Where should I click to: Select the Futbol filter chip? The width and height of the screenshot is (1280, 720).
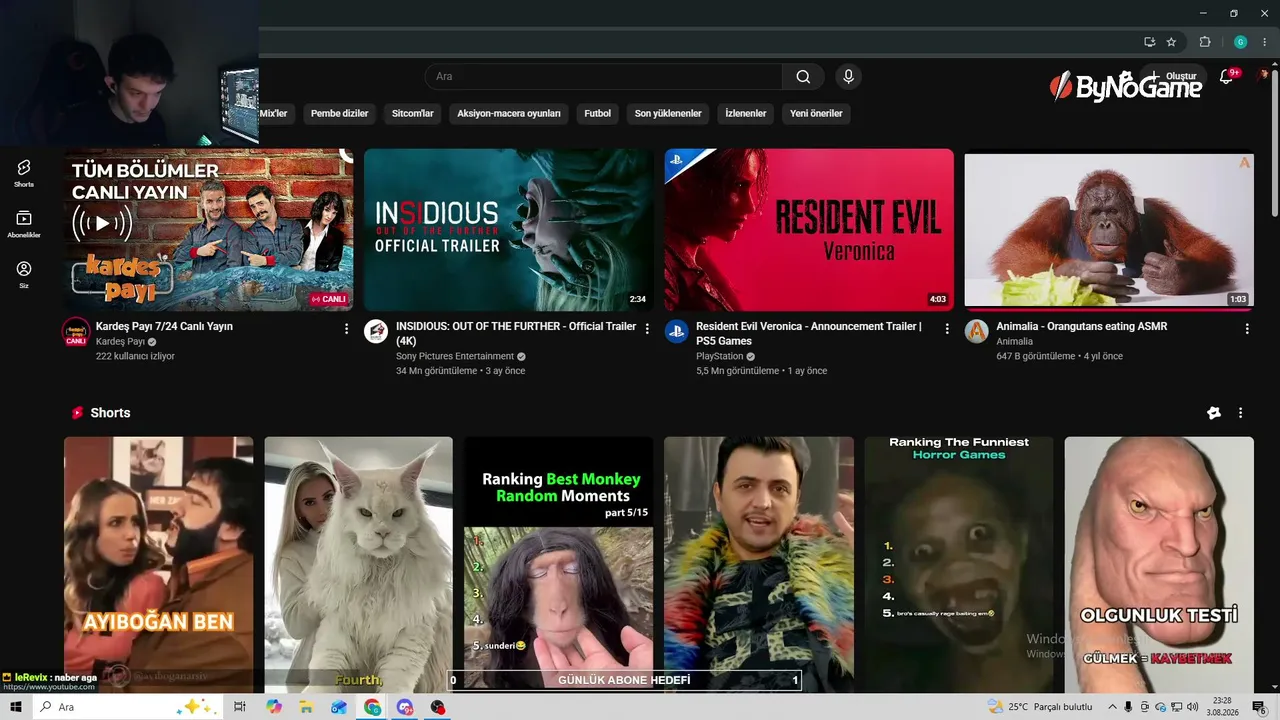[x=598, y=113]
